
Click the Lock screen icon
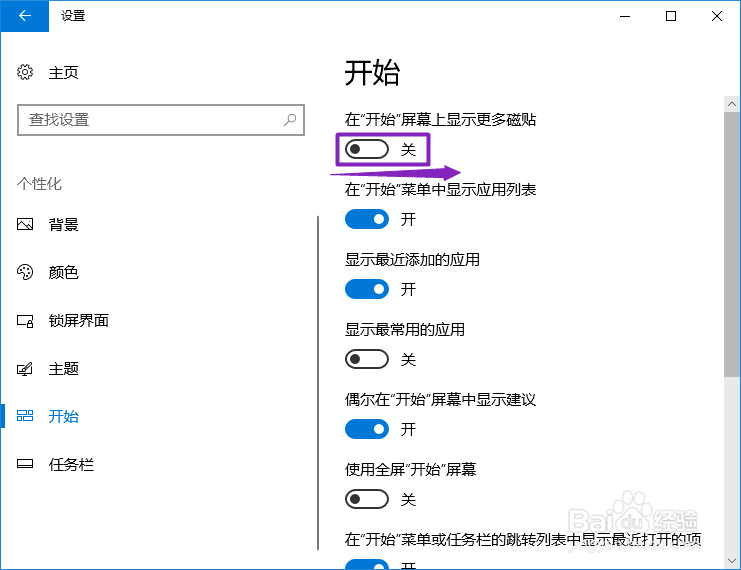pos(25,321)
